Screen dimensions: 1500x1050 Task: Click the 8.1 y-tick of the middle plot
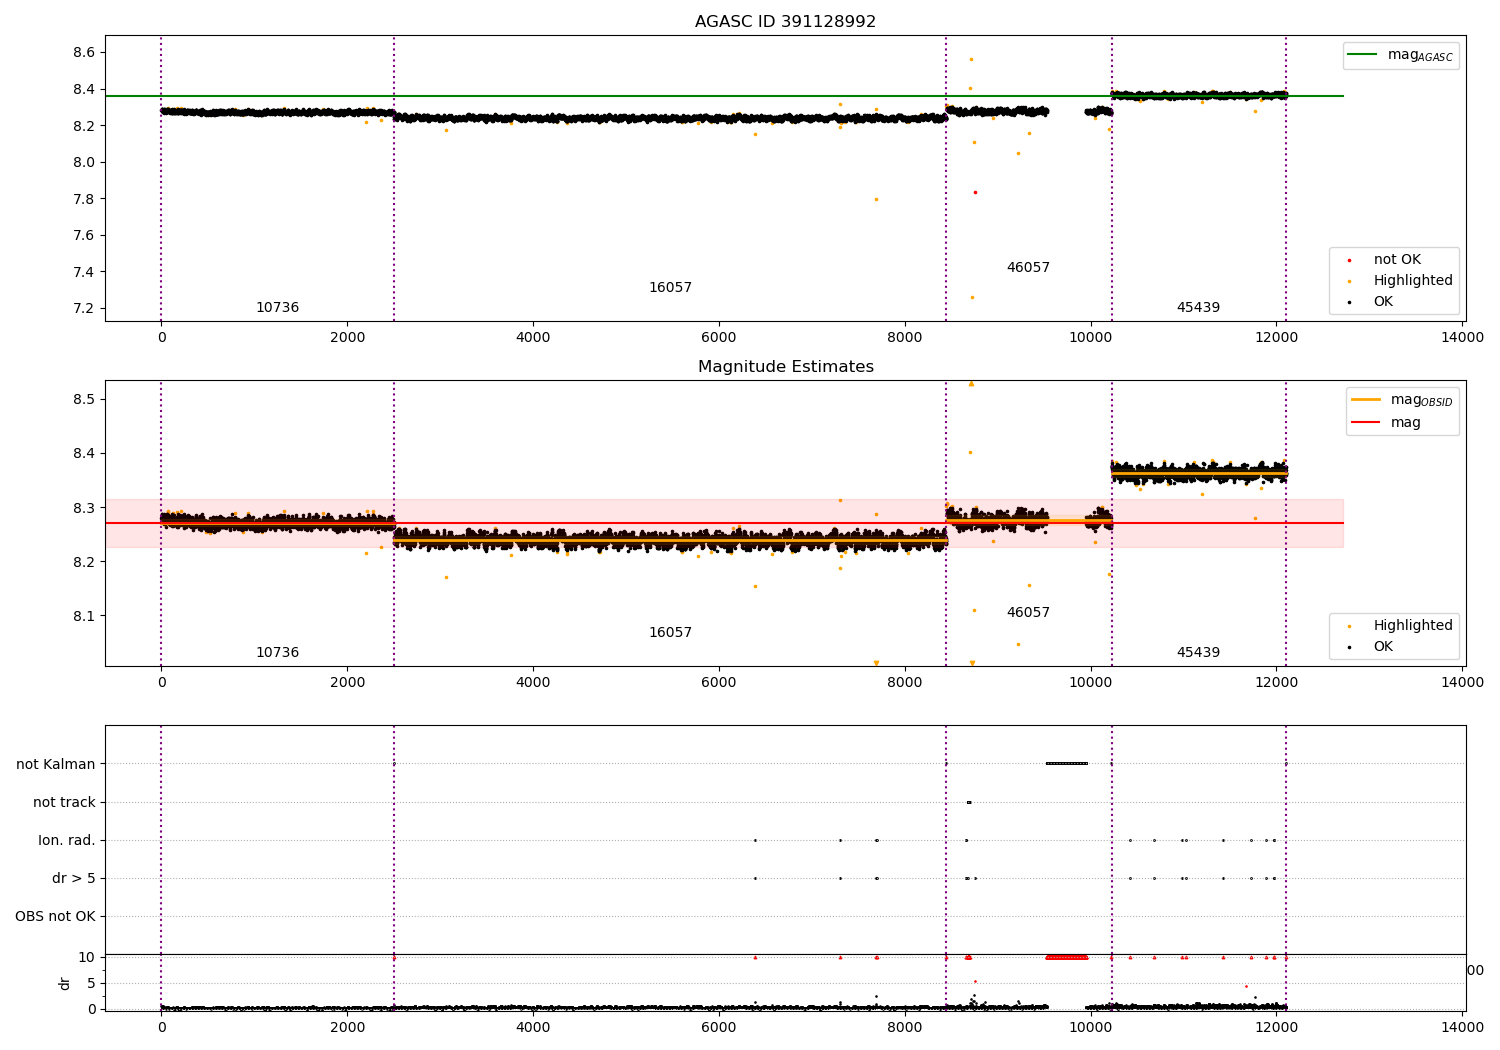pos(84,616)
